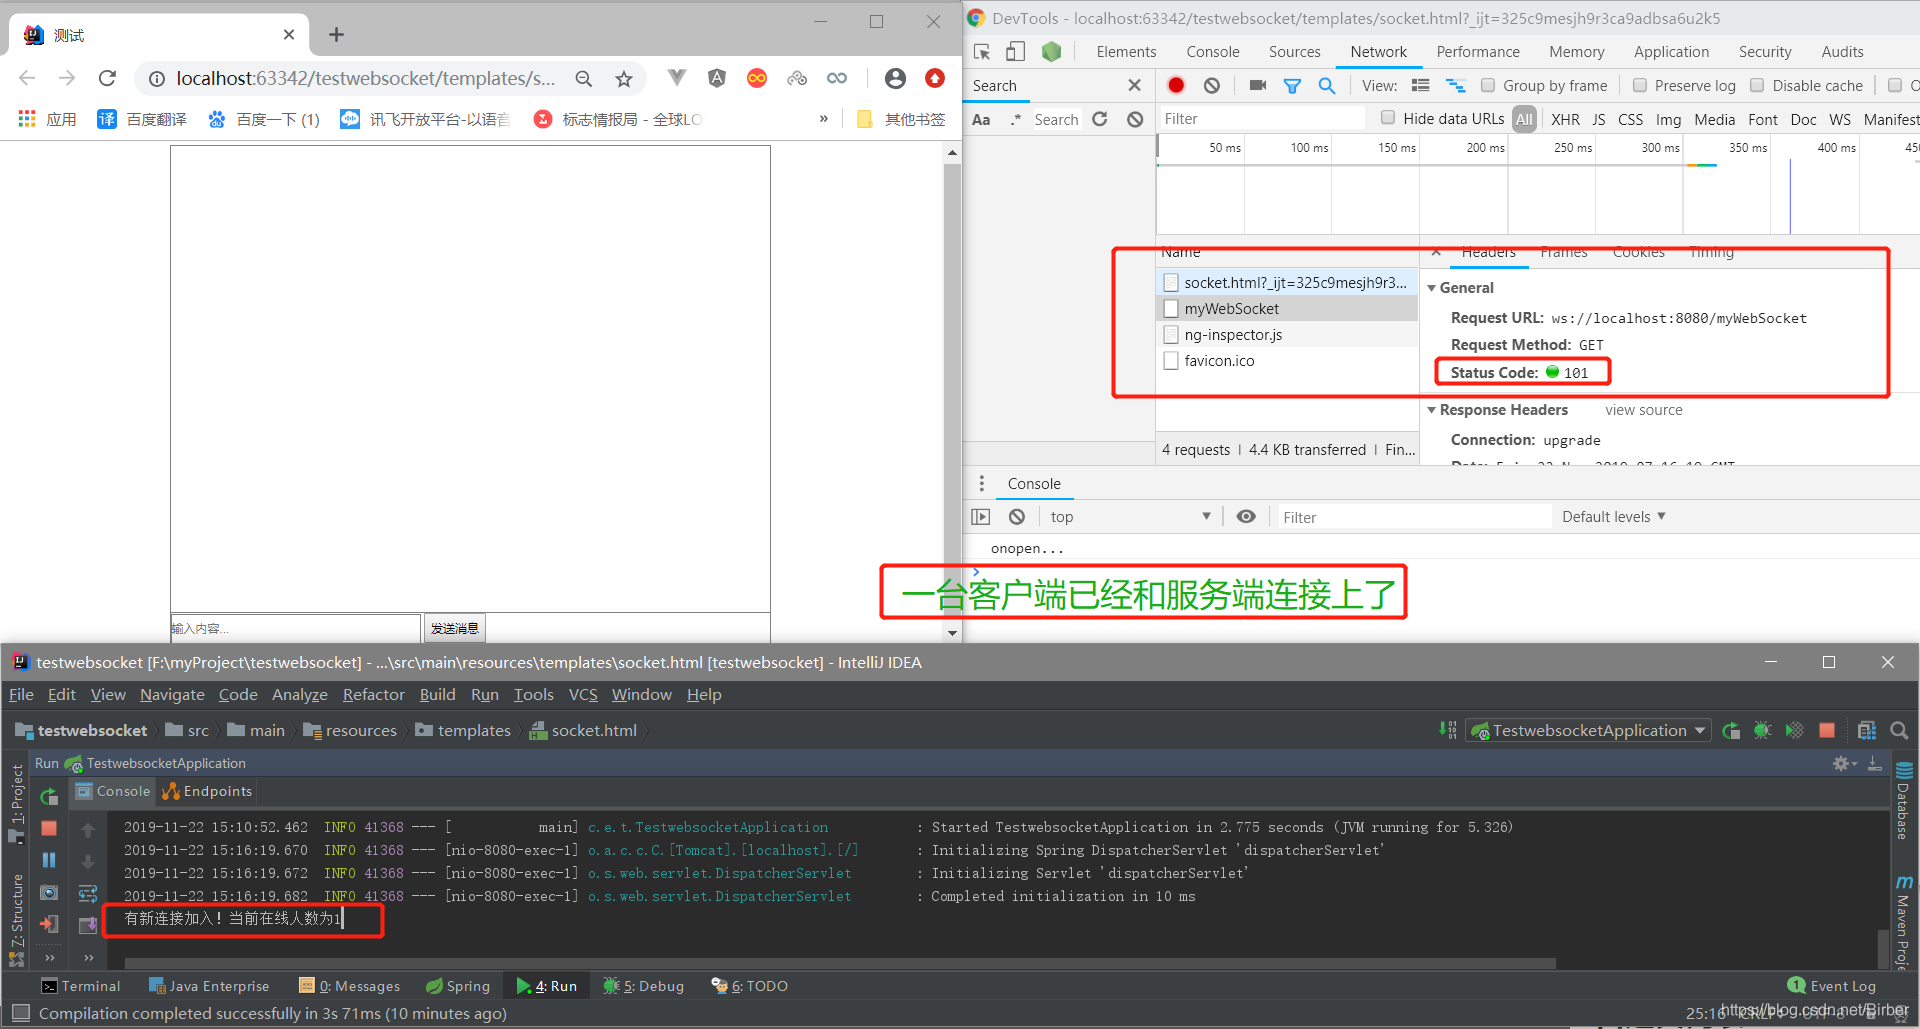This screenshot has width=1920, height=1029.
Task: Click the debug bug icon in IDEA toolbar
Action: point(1763,730)
